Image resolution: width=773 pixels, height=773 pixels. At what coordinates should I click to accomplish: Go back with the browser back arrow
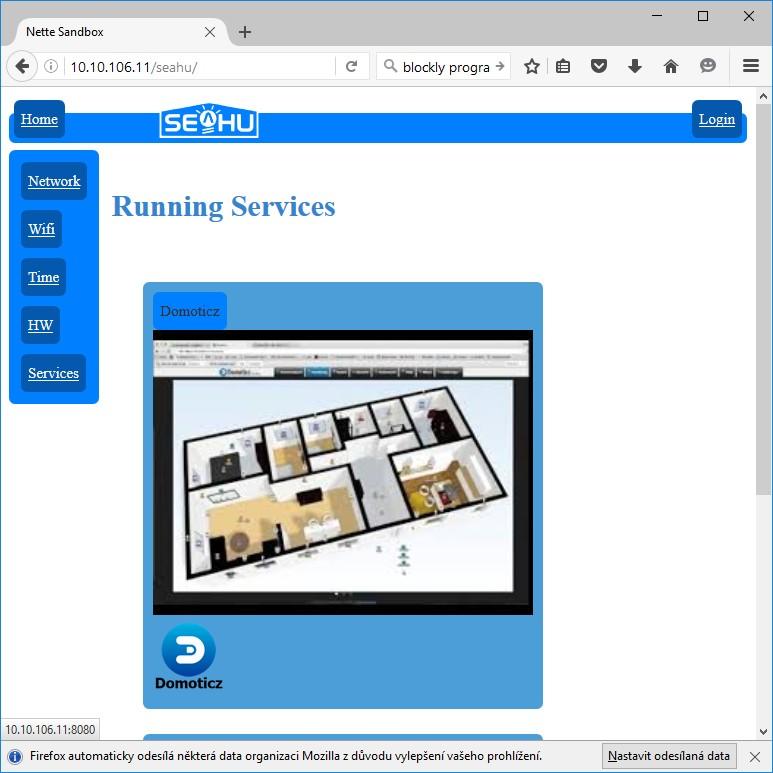[x=22, y=66]
